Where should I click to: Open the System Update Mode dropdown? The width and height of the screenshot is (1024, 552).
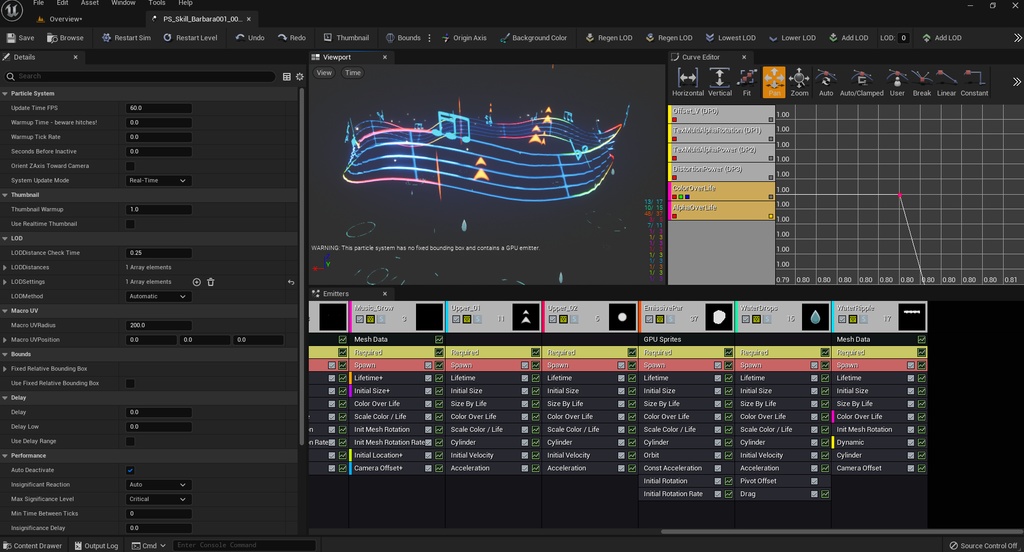158,181
